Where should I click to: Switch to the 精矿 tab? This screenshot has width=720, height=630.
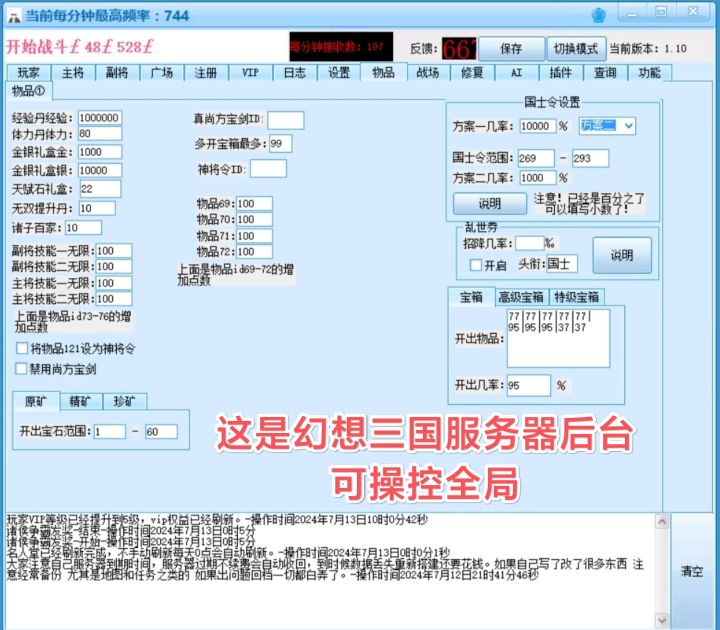tap(80, 401)
